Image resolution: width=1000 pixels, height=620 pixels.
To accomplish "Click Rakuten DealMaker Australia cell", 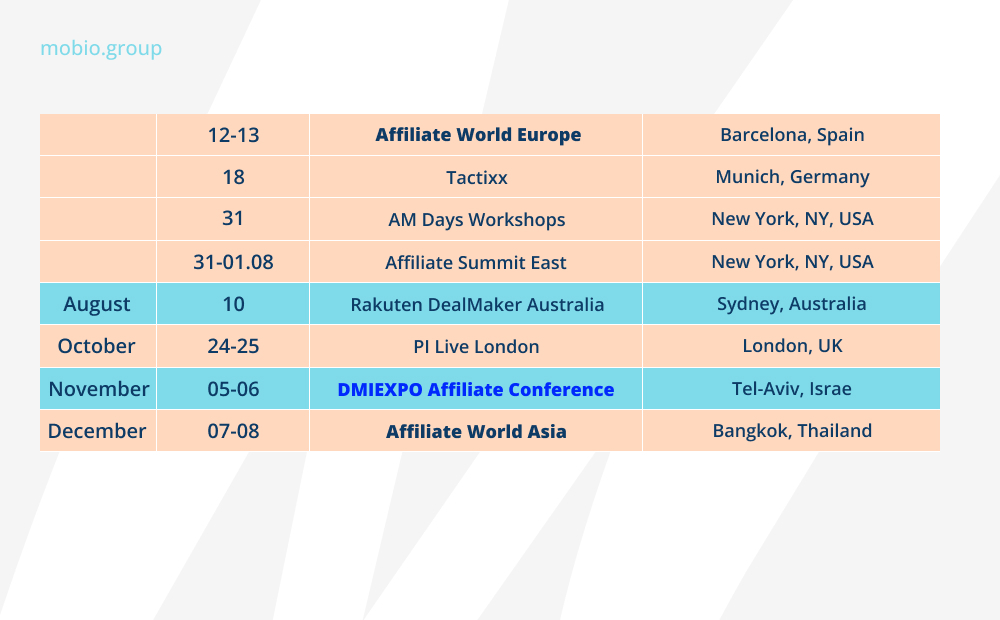I will (x=476, y=304).
